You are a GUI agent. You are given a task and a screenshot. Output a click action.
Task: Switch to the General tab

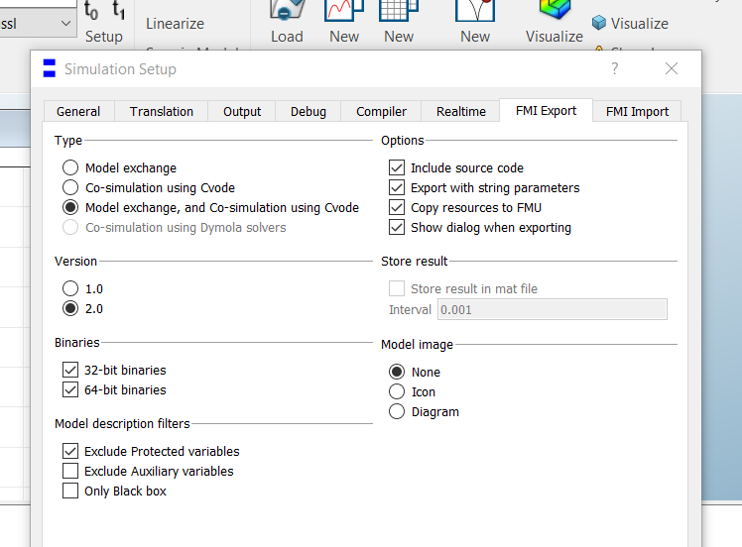[79, 112]
